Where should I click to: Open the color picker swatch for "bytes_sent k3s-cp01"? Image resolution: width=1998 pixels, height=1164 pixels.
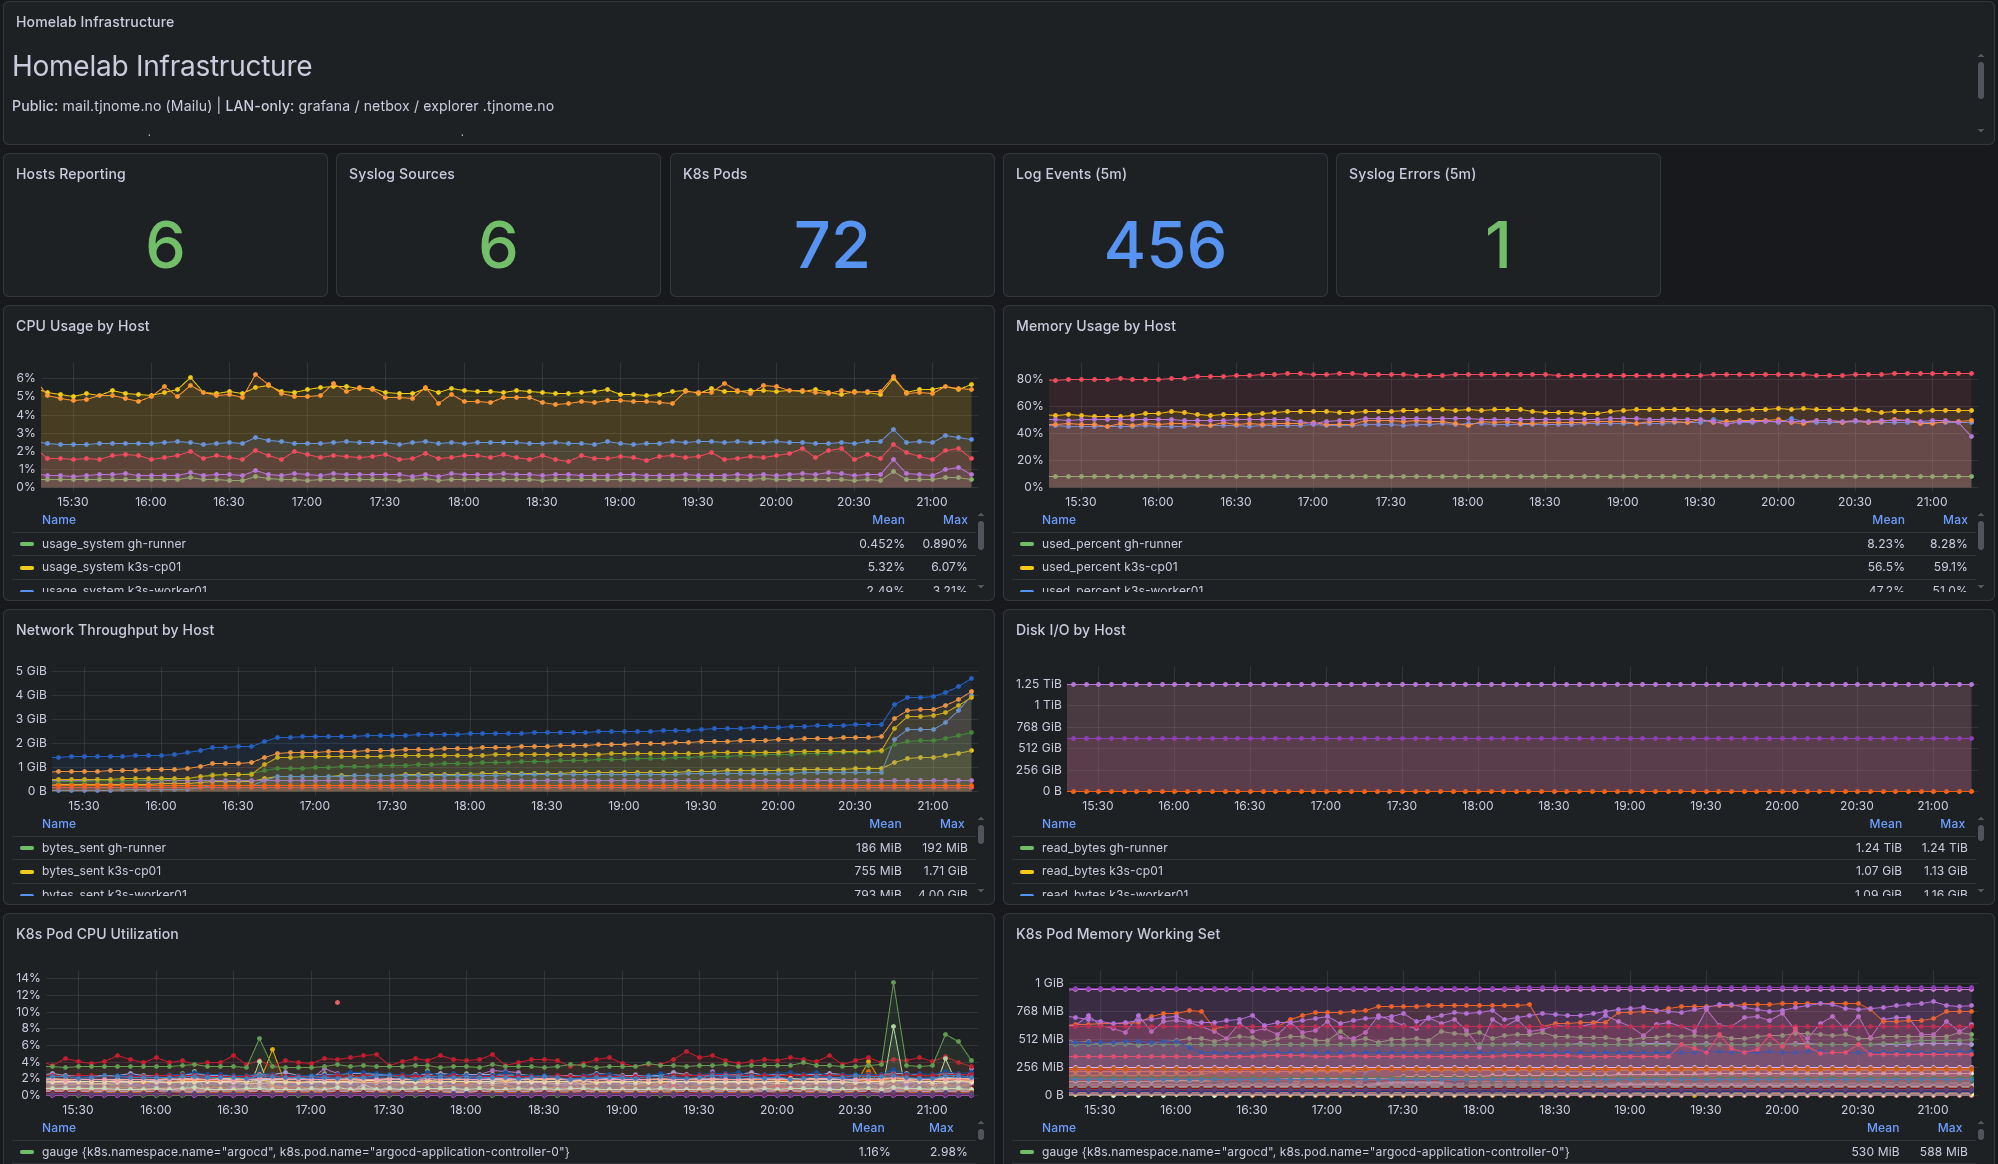click(x=25, y=871)
